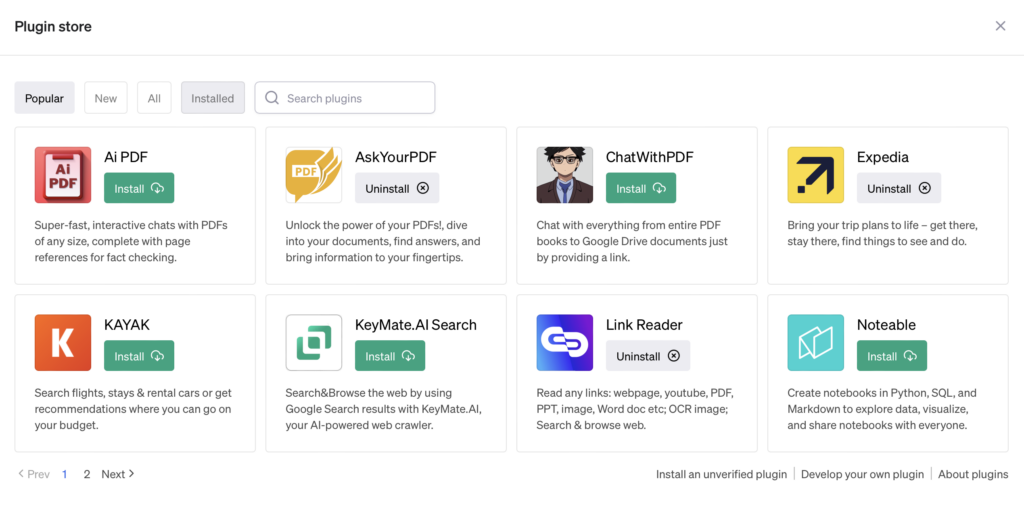
Task: Install the Ai PDF plugin
Action: point(139,188)
